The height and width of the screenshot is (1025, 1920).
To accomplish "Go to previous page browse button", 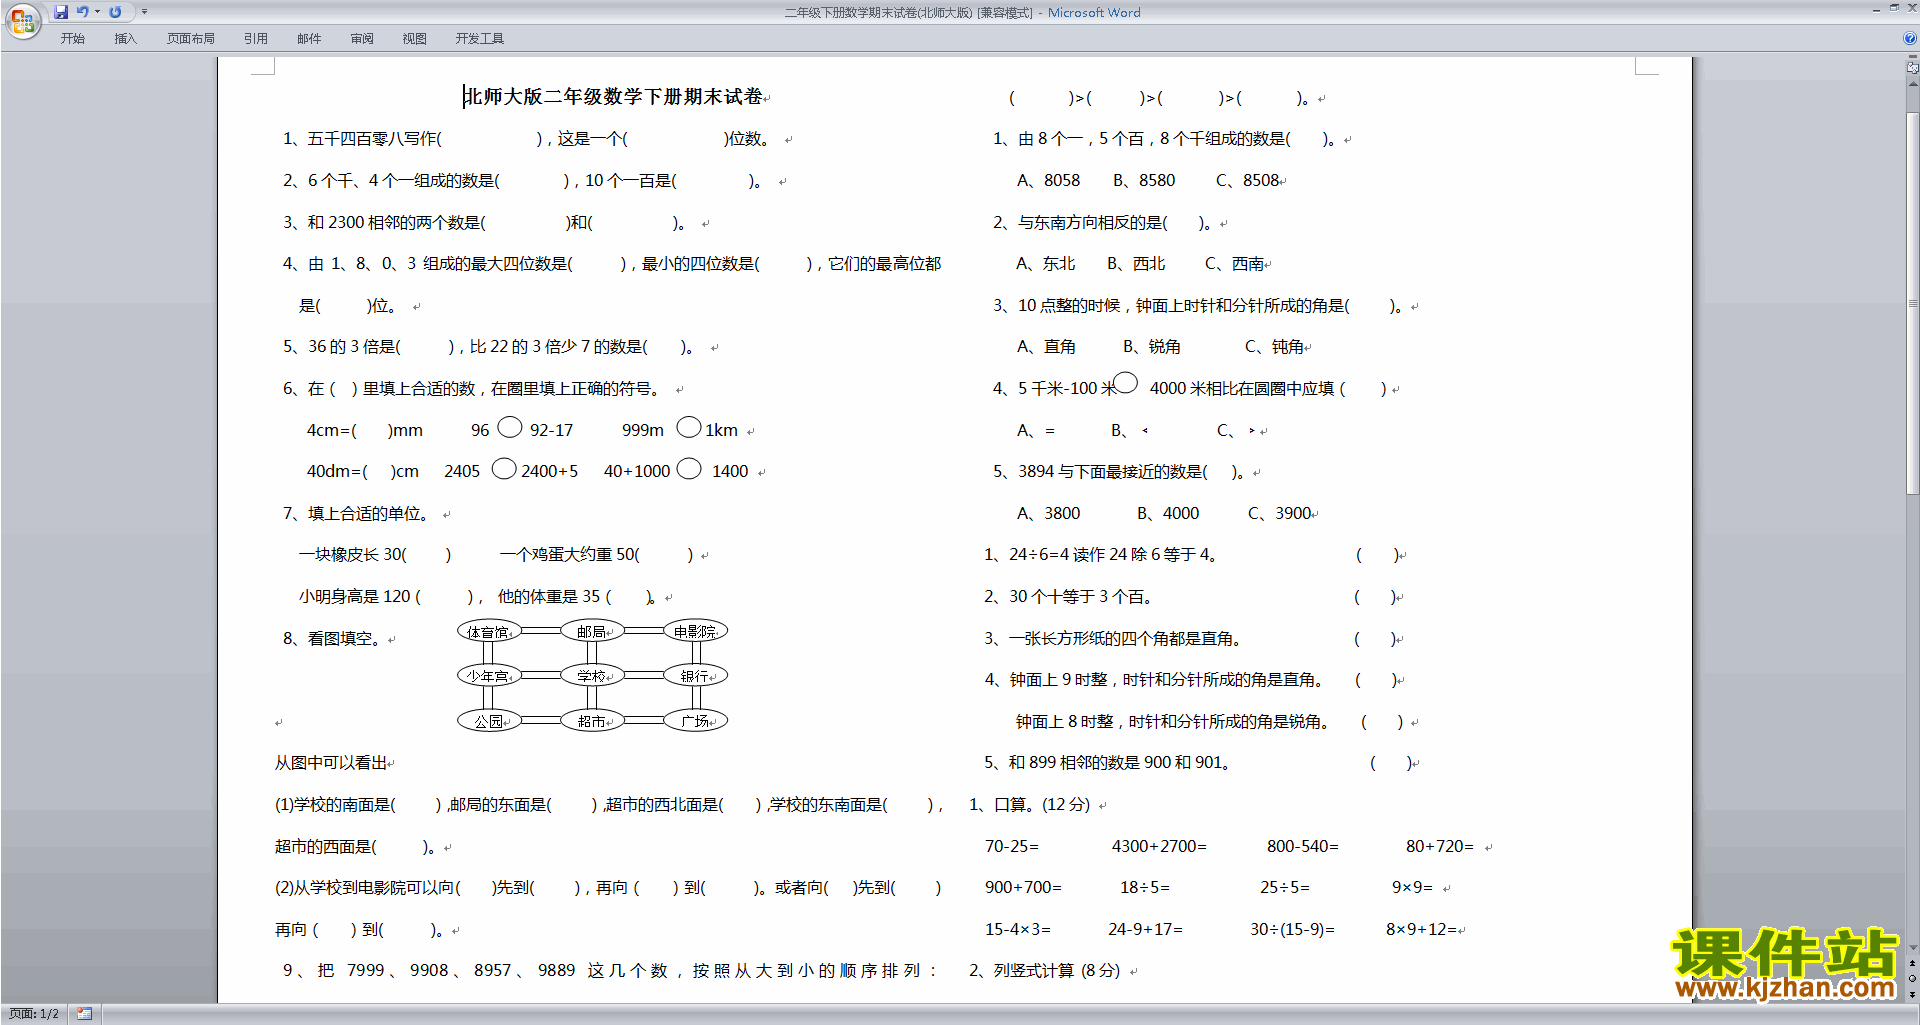I will tap(1912, 963).
